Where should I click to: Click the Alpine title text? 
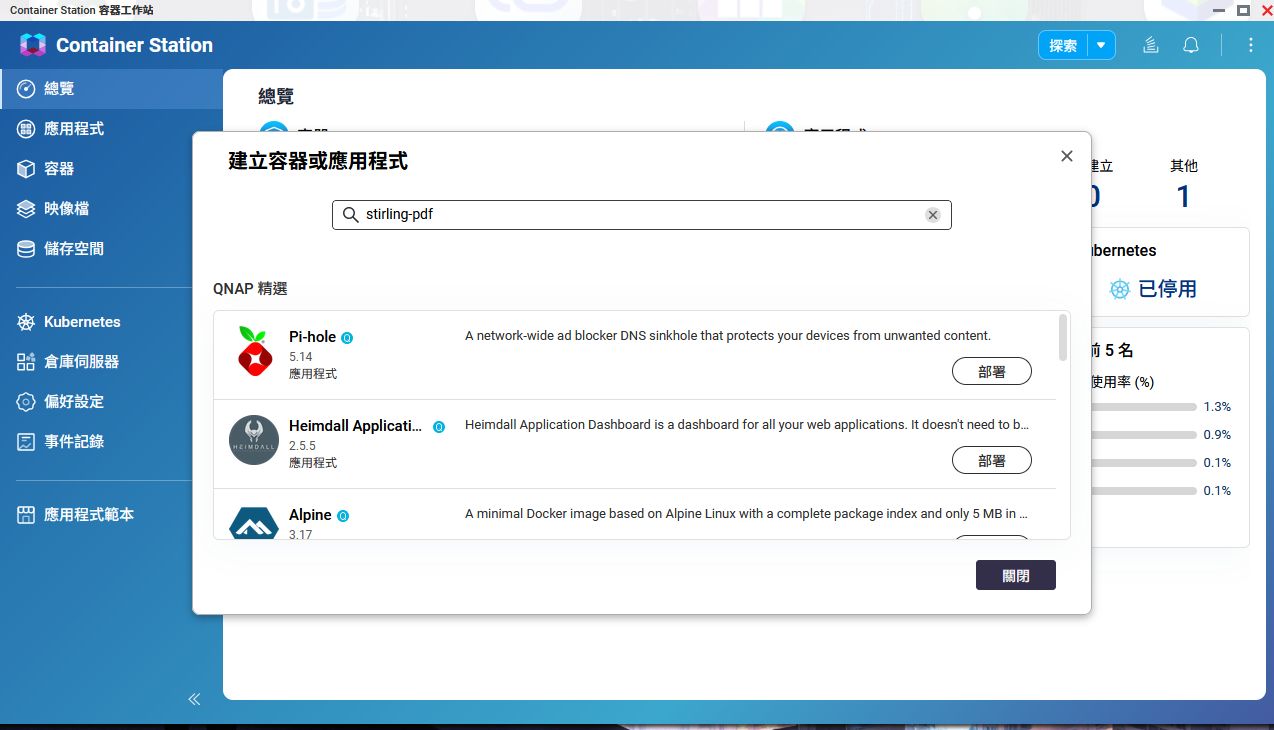(x=310, y=515)
